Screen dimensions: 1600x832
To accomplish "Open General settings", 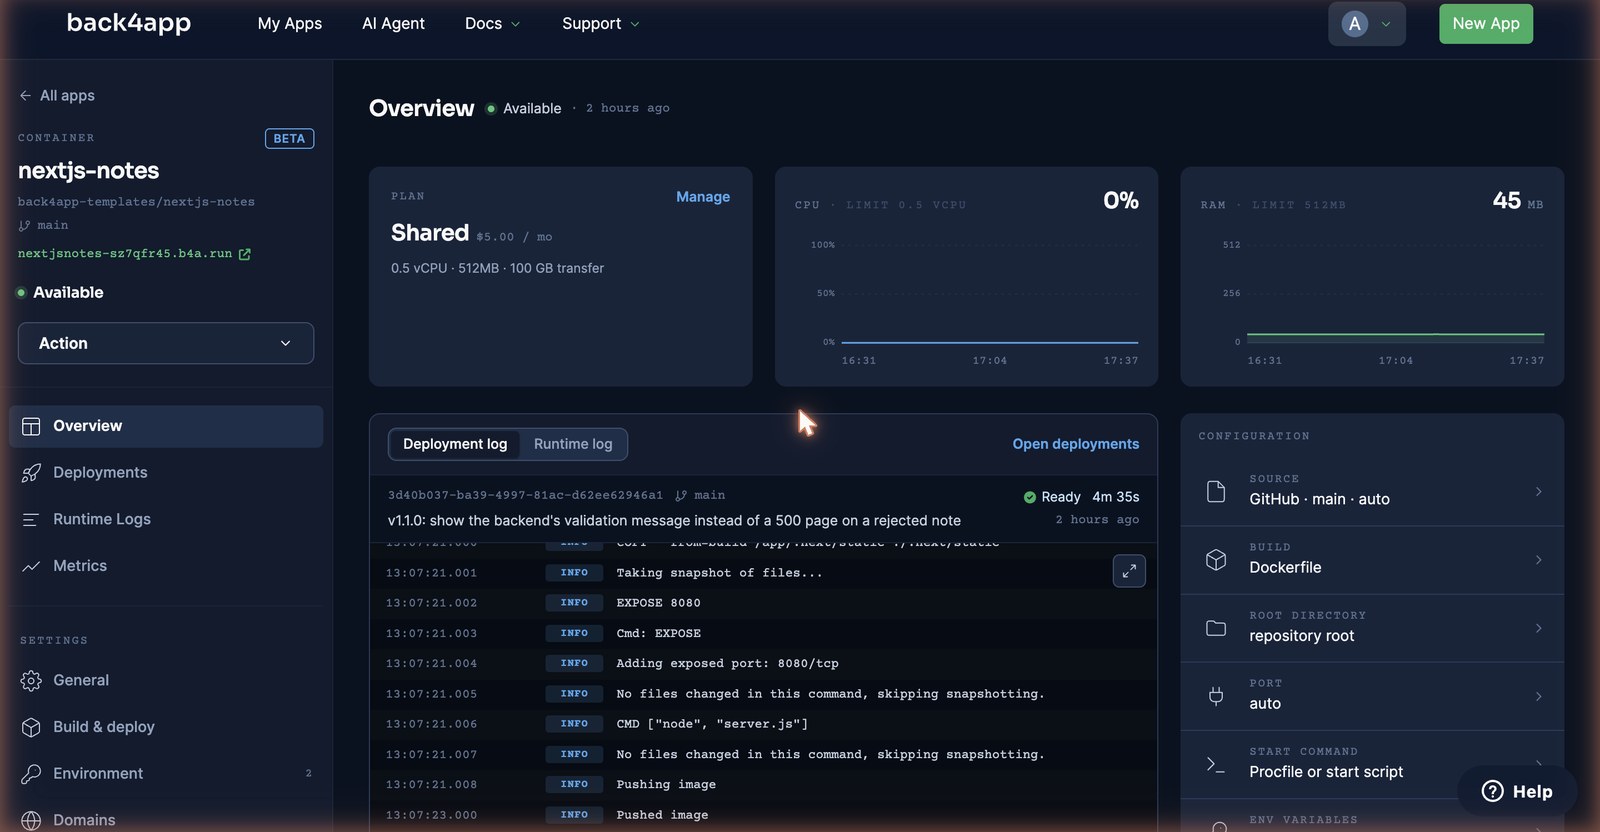I will point(166,681).
